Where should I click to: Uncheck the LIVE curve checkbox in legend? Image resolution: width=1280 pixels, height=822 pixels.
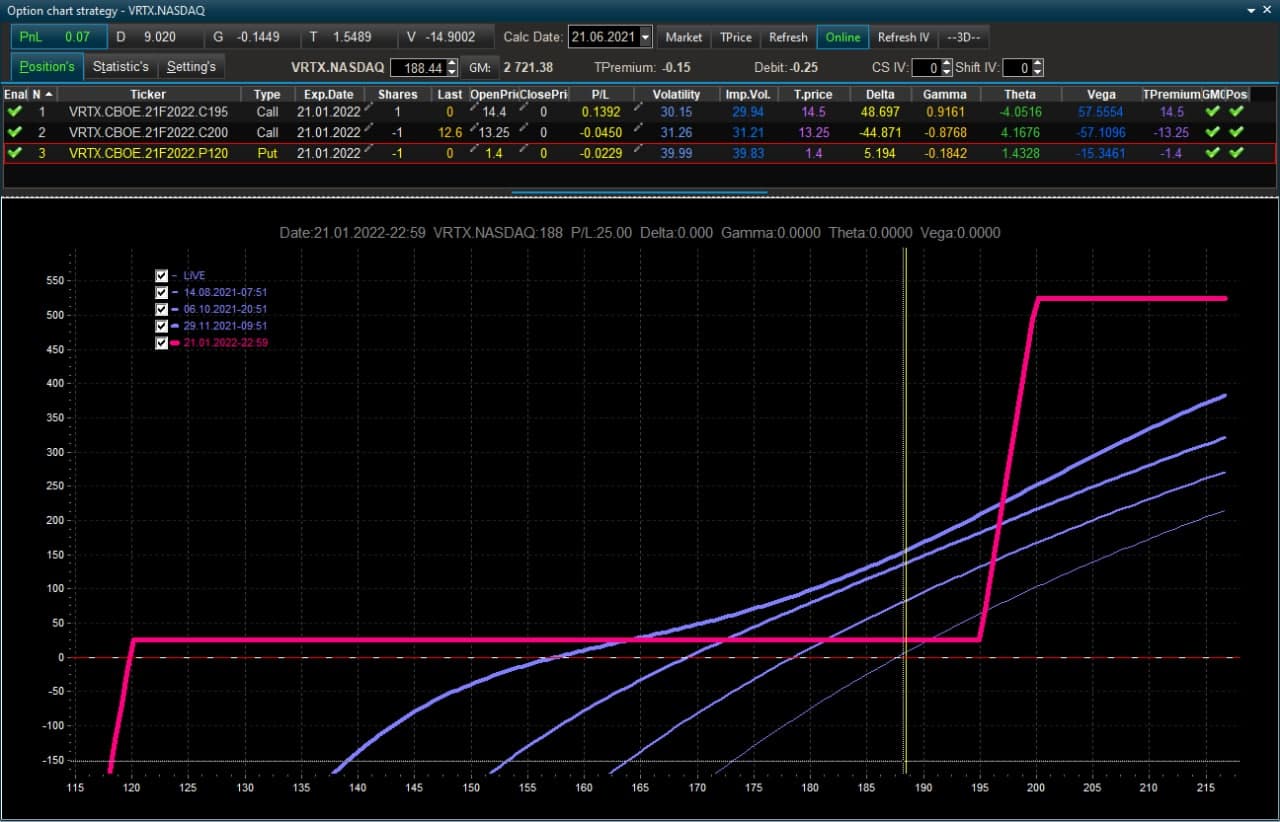(162, 275)
